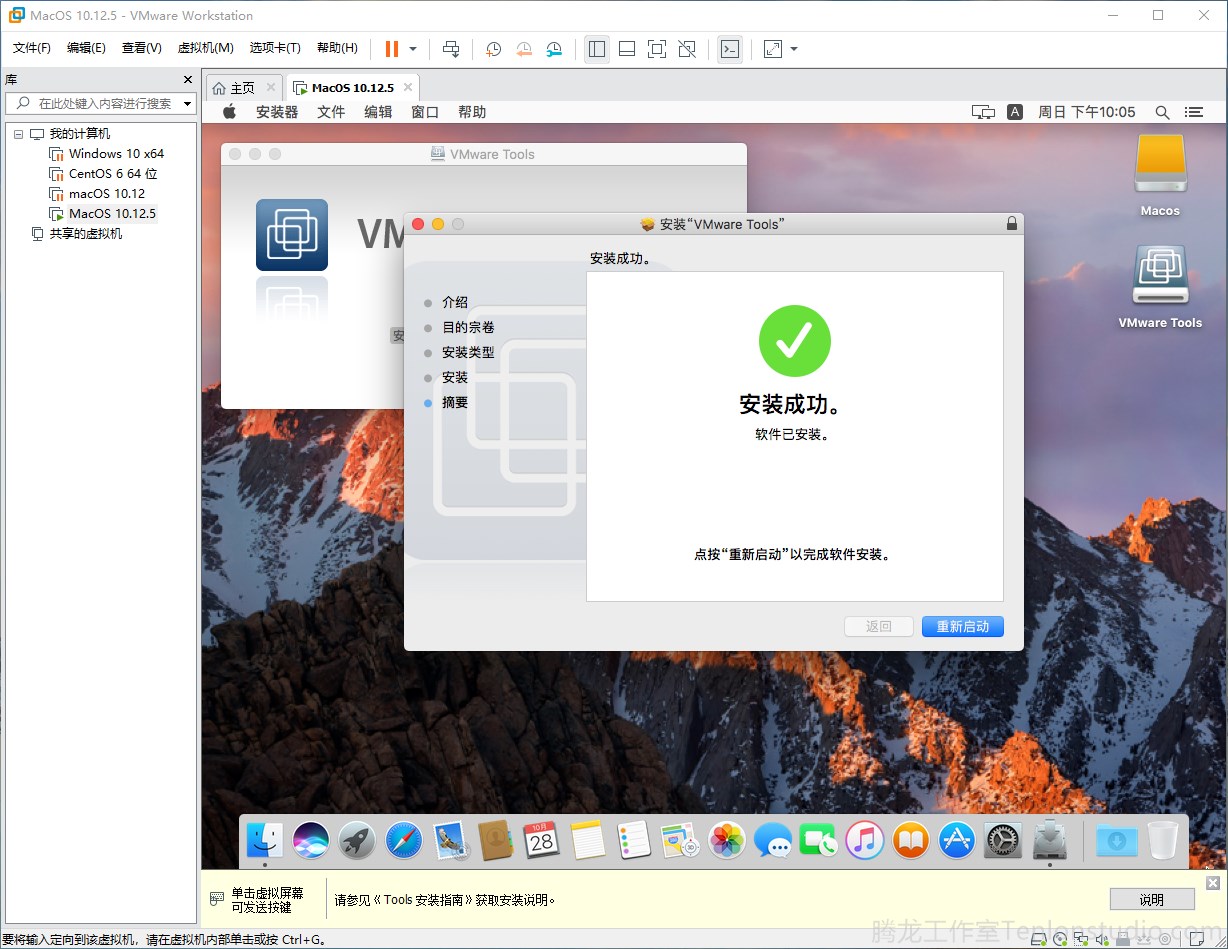Open the Notification Center icon
The image size is (1228, 949).
pyautogui.click(x=1193, y=112)
